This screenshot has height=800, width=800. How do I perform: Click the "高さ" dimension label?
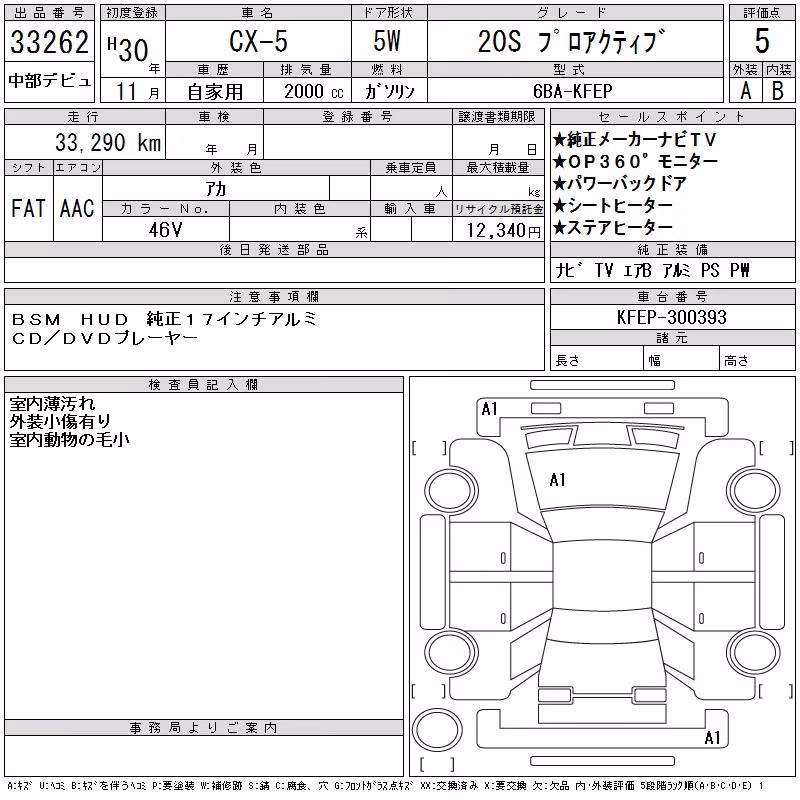pyautogui.click(x=736, y=361)
